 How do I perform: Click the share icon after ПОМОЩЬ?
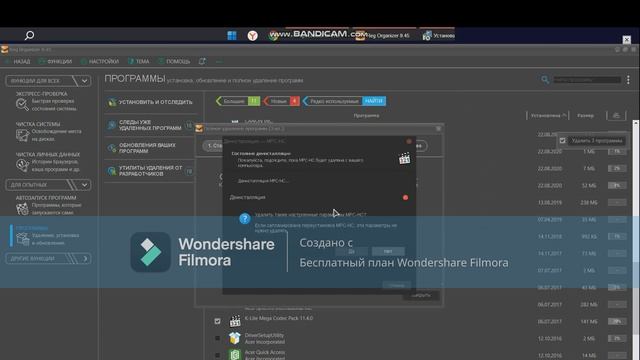[202, 61]
